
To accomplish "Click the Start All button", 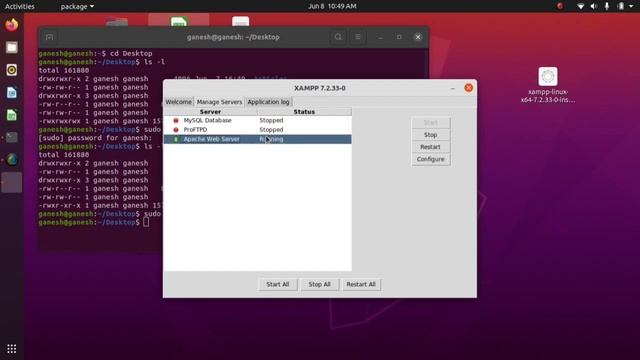I will pos(278,284).
